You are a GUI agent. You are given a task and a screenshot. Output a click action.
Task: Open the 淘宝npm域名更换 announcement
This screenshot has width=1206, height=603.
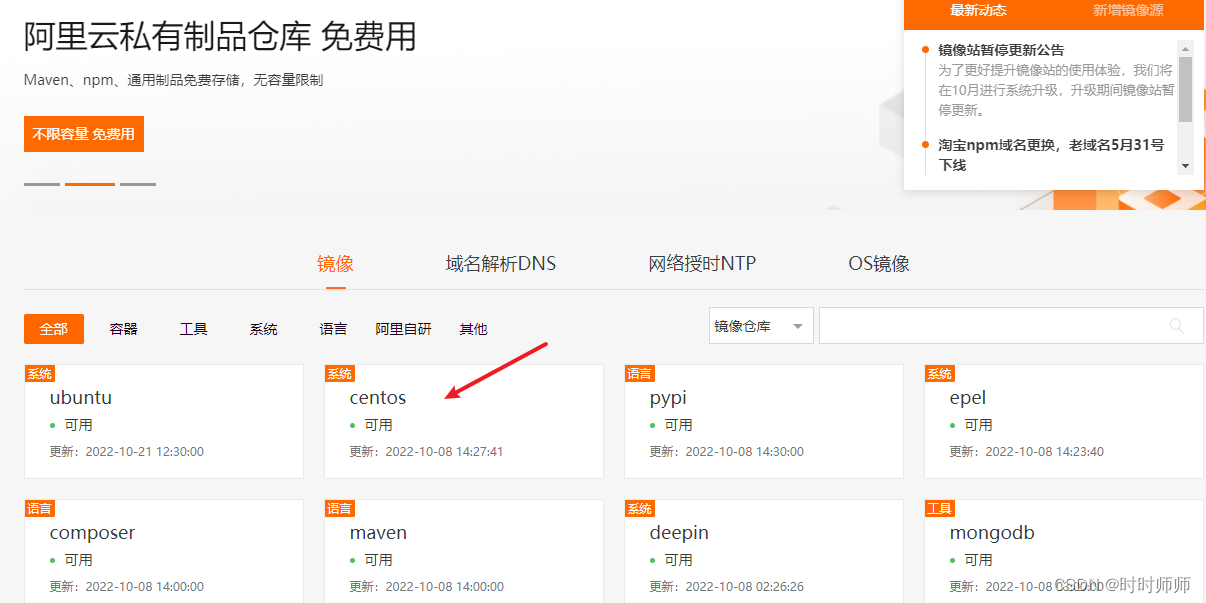[1051, 155]
